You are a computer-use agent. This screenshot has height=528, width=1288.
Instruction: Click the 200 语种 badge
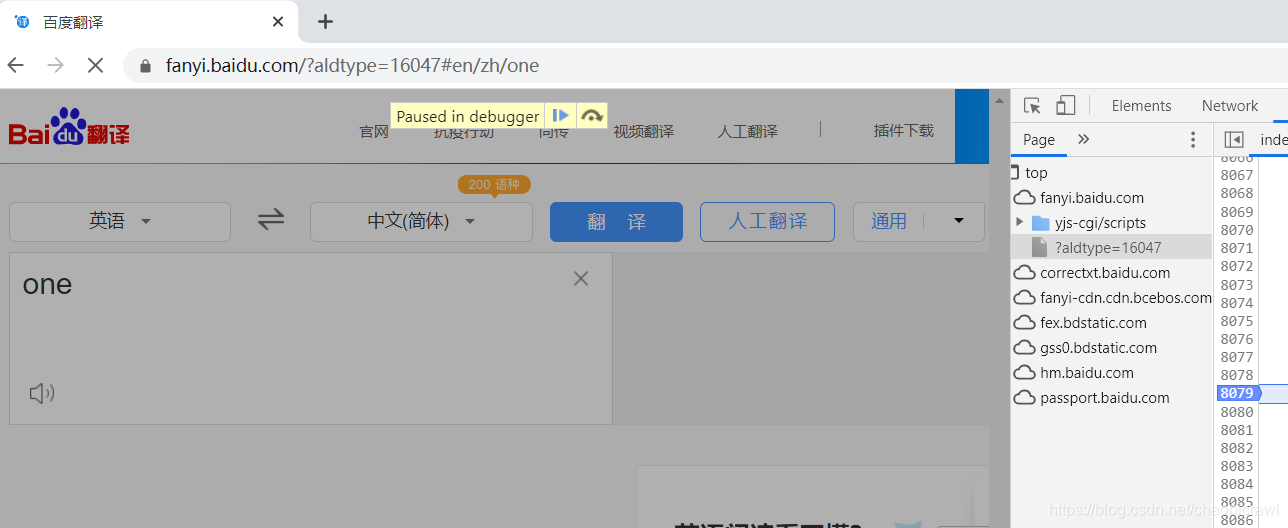coord(494,184)
